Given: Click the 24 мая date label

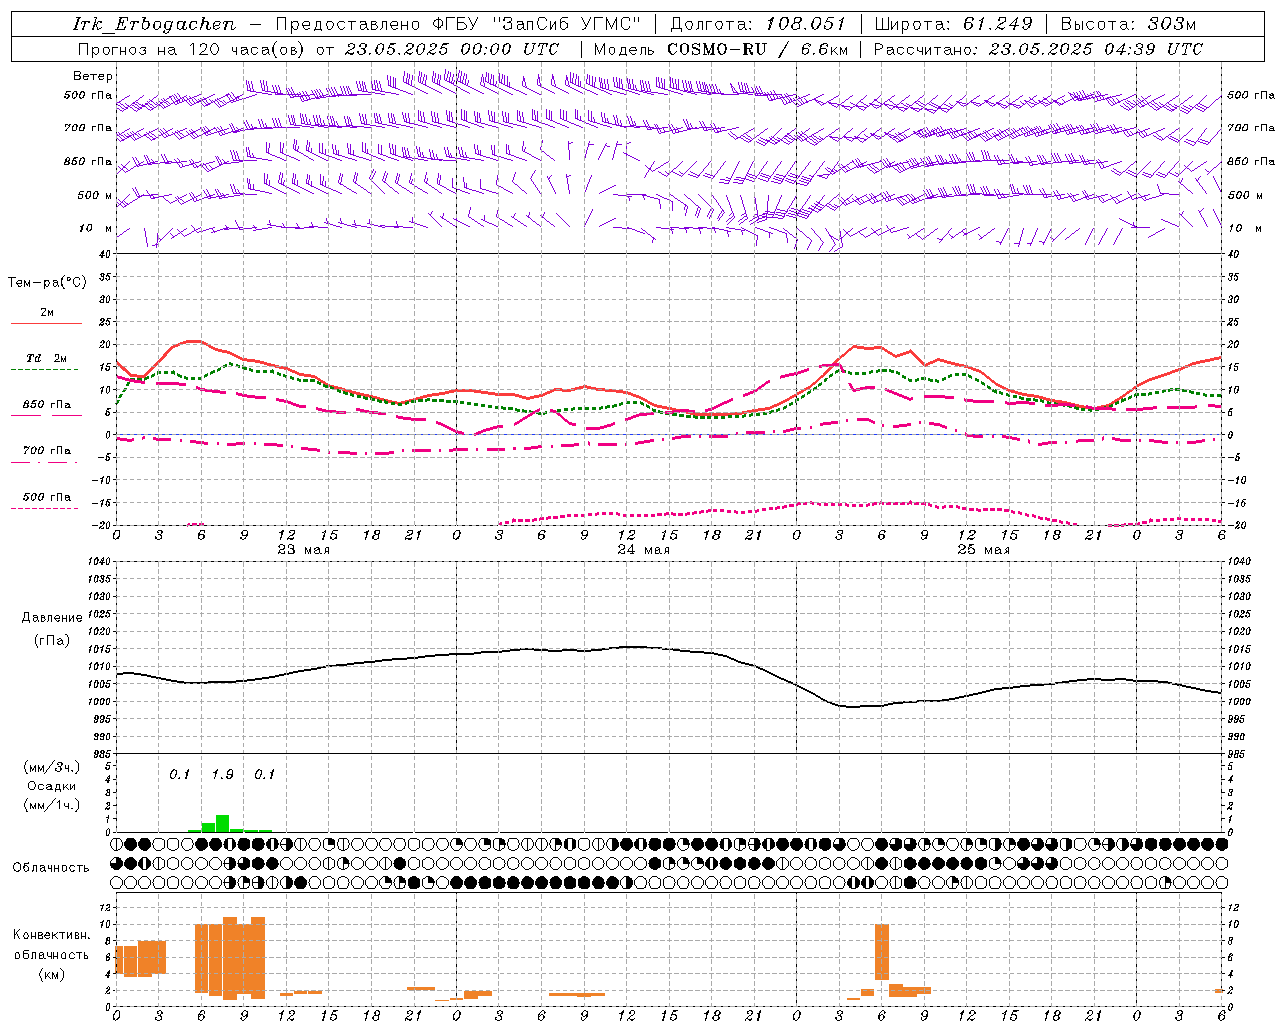Looking at the screenshot, I should tap(643, 550).
